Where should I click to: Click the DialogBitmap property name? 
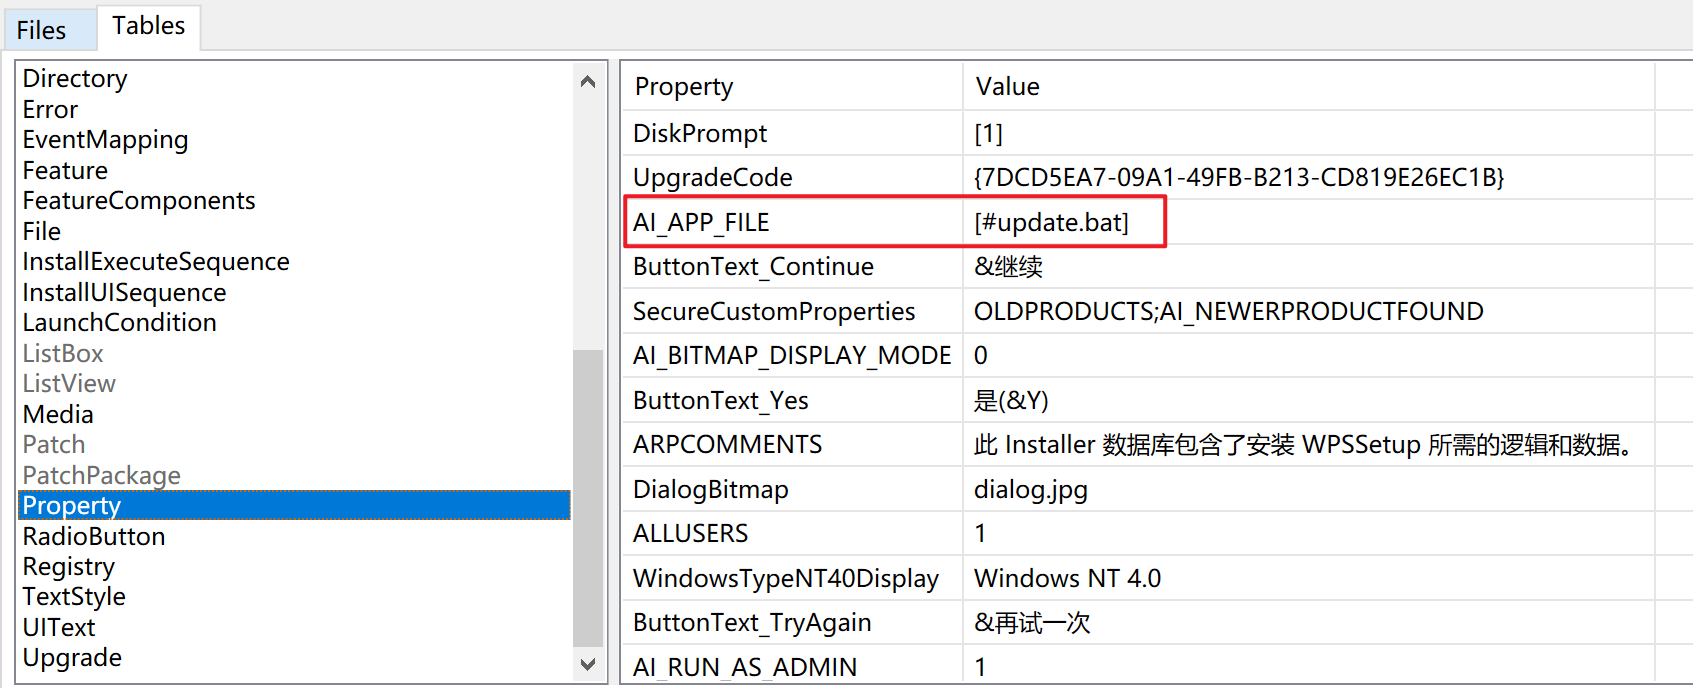(x=710, y=489)
